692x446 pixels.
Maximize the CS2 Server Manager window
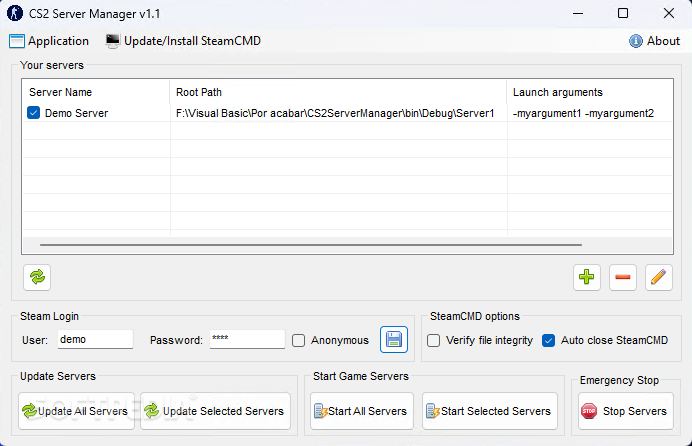pos(623,13)
